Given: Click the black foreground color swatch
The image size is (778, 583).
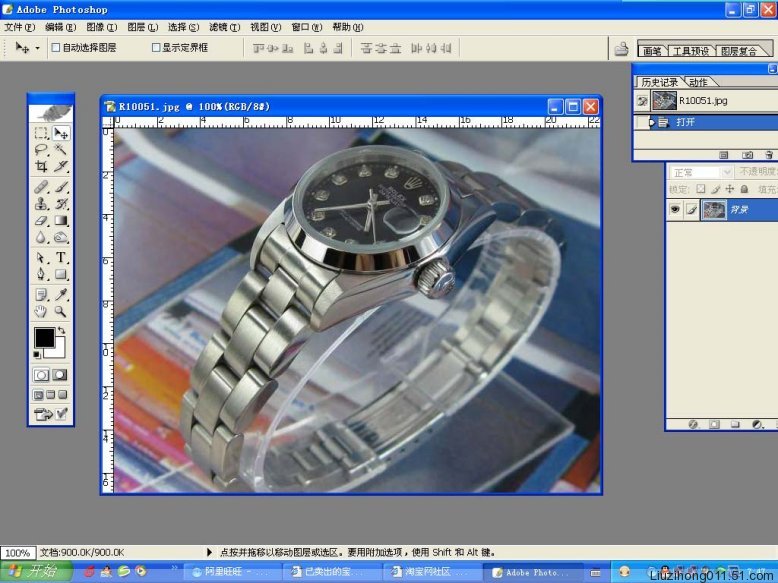Looking at the screenshot, I should pos(44,337).
